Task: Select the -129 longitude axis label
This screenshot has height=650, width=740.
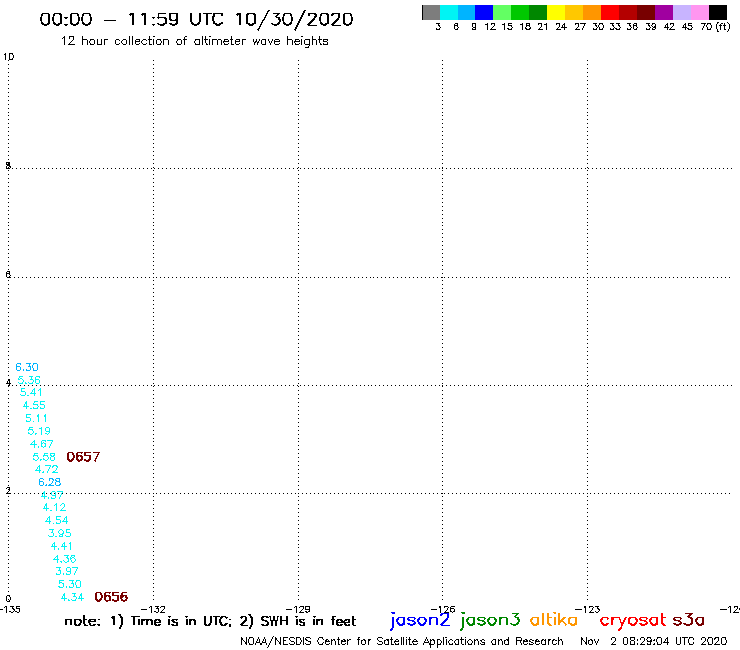Action: pos(298,609)
